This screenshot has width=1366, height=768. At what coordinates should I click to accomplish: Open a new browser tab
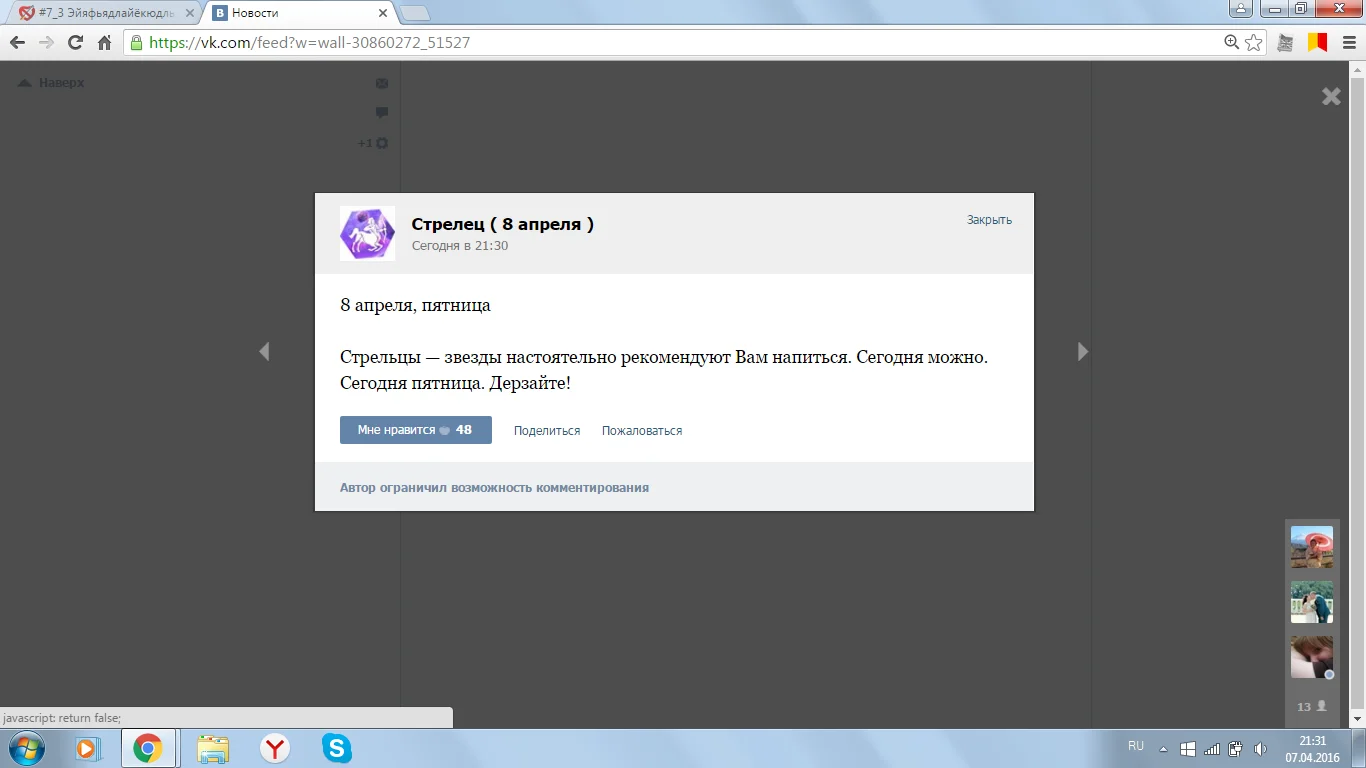[x=414, y=13]
